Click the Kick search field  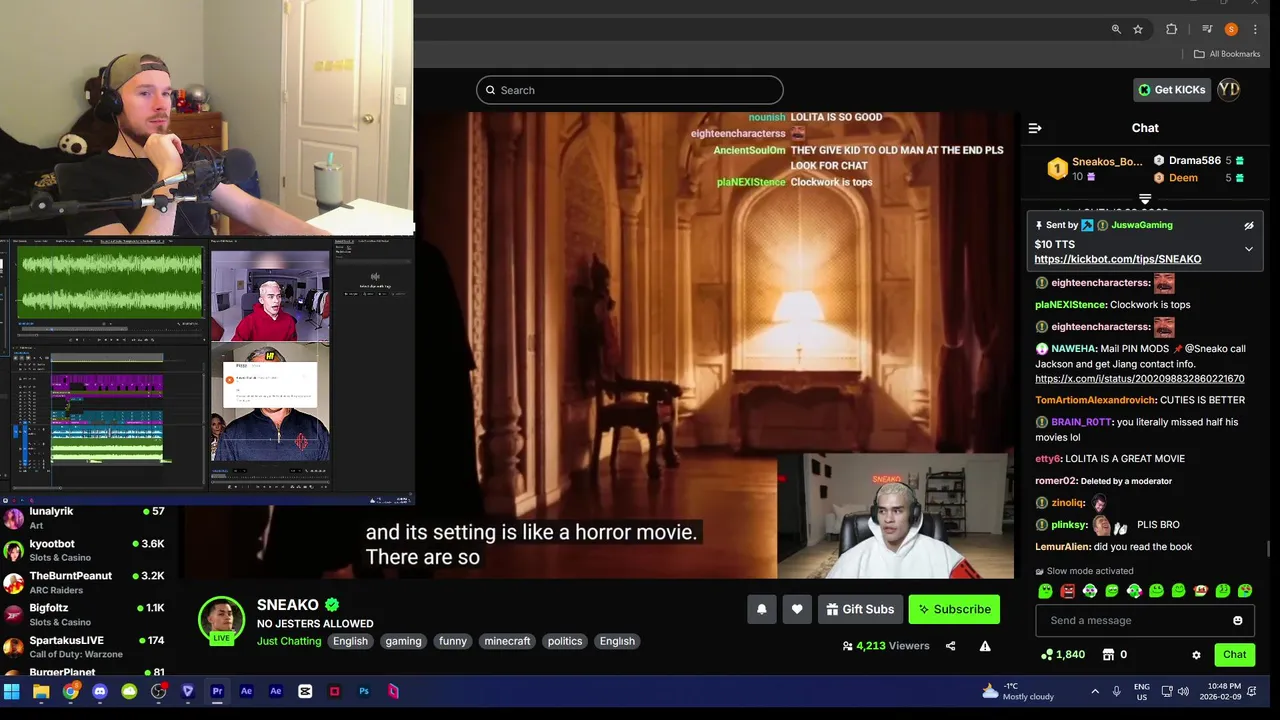click(x=629, y=90)
